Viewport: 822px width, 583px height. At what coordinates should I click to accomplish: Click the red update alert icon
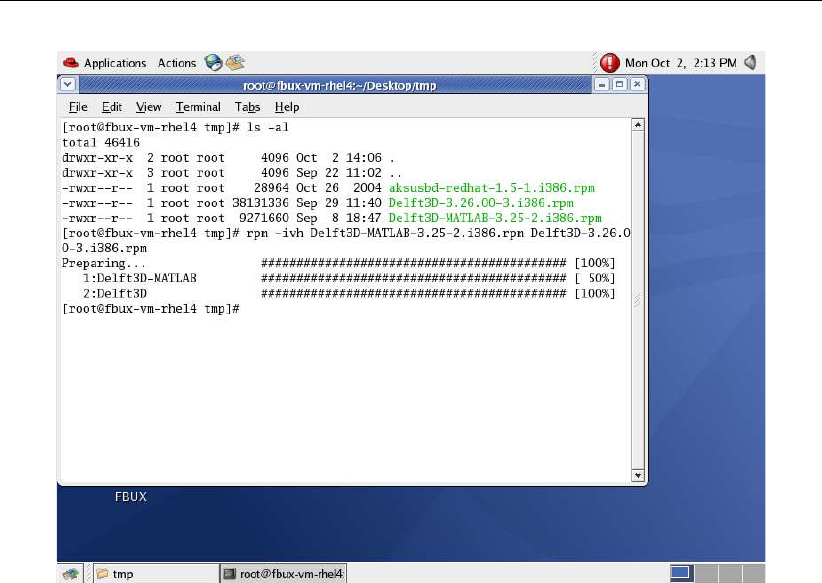coord(609,63)
